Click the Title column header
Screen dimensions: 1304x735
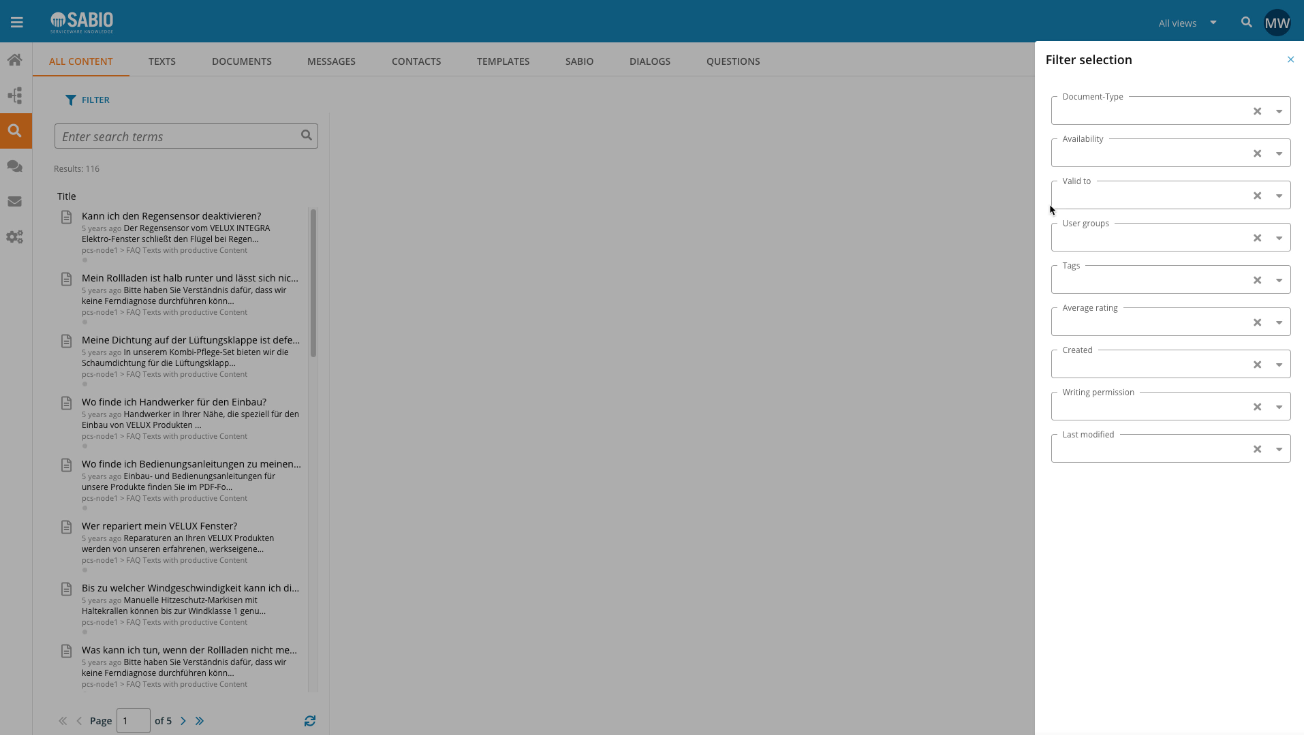tap(66, 196)
